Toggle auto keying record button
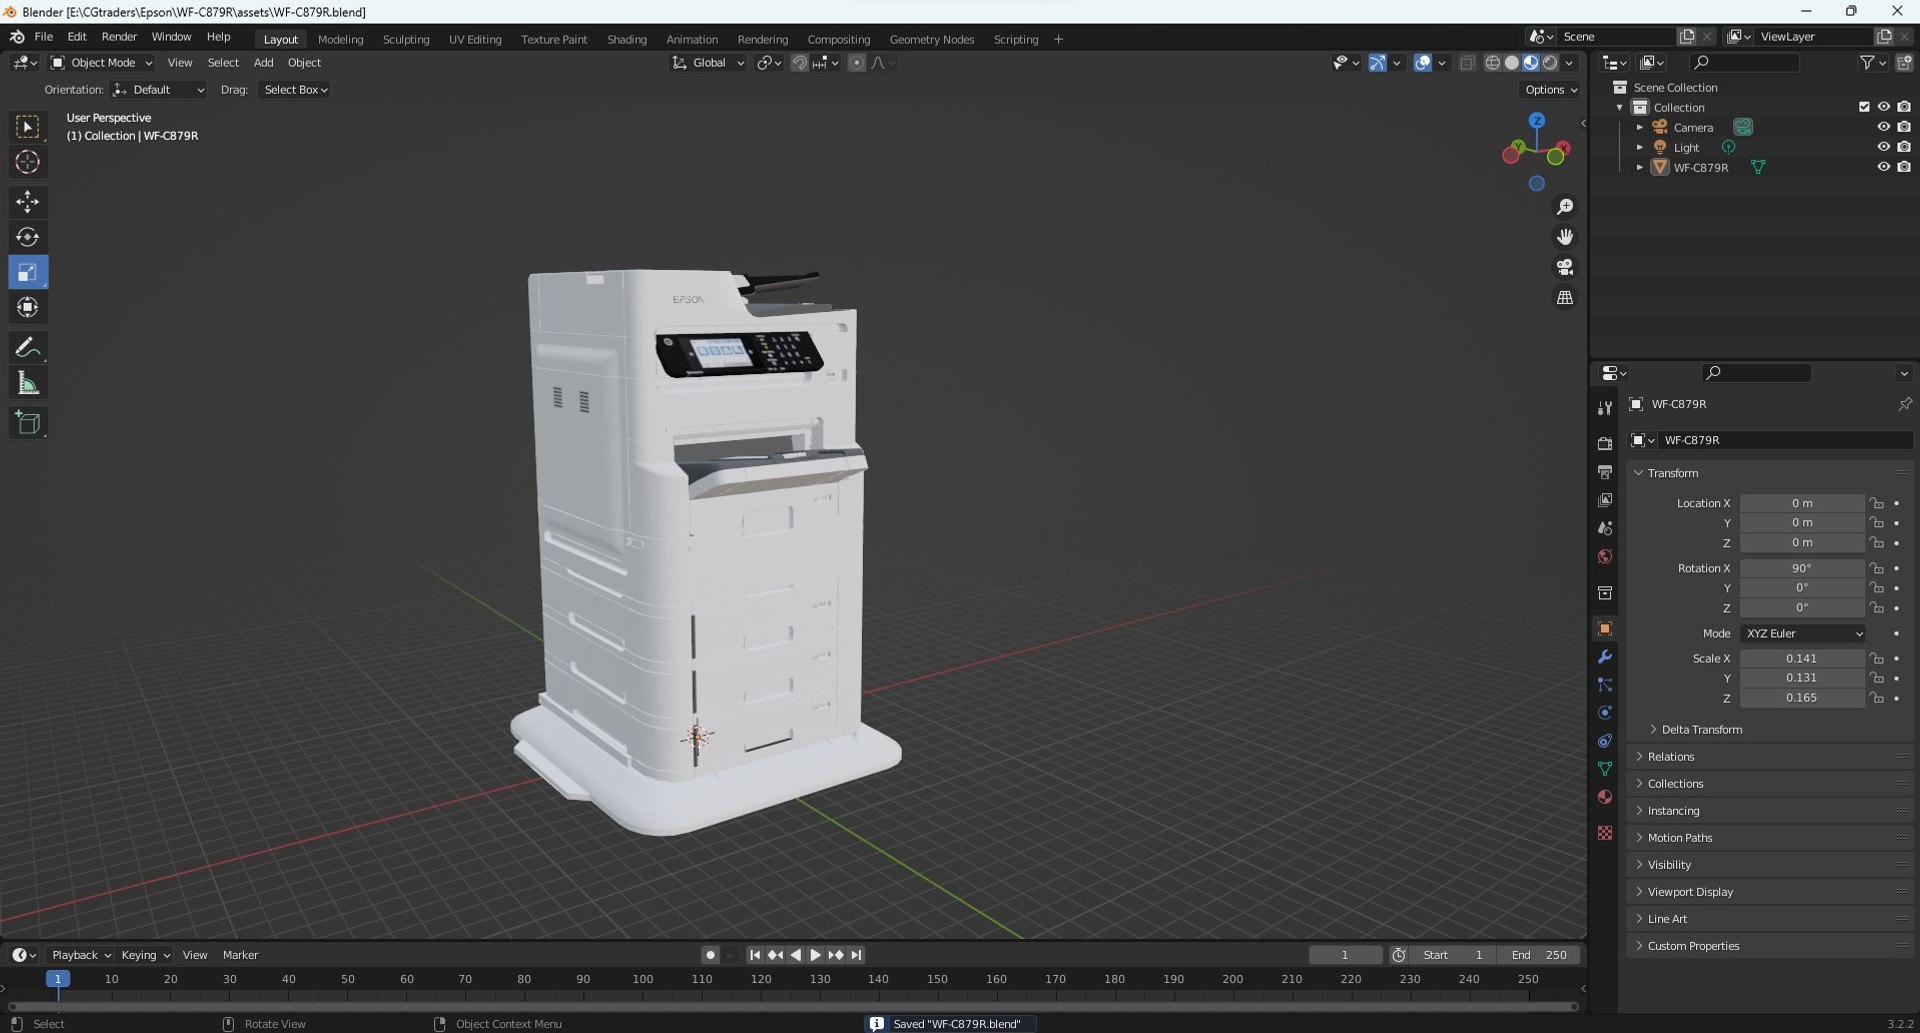1920x1033 pixels. (x=710, y=955)
